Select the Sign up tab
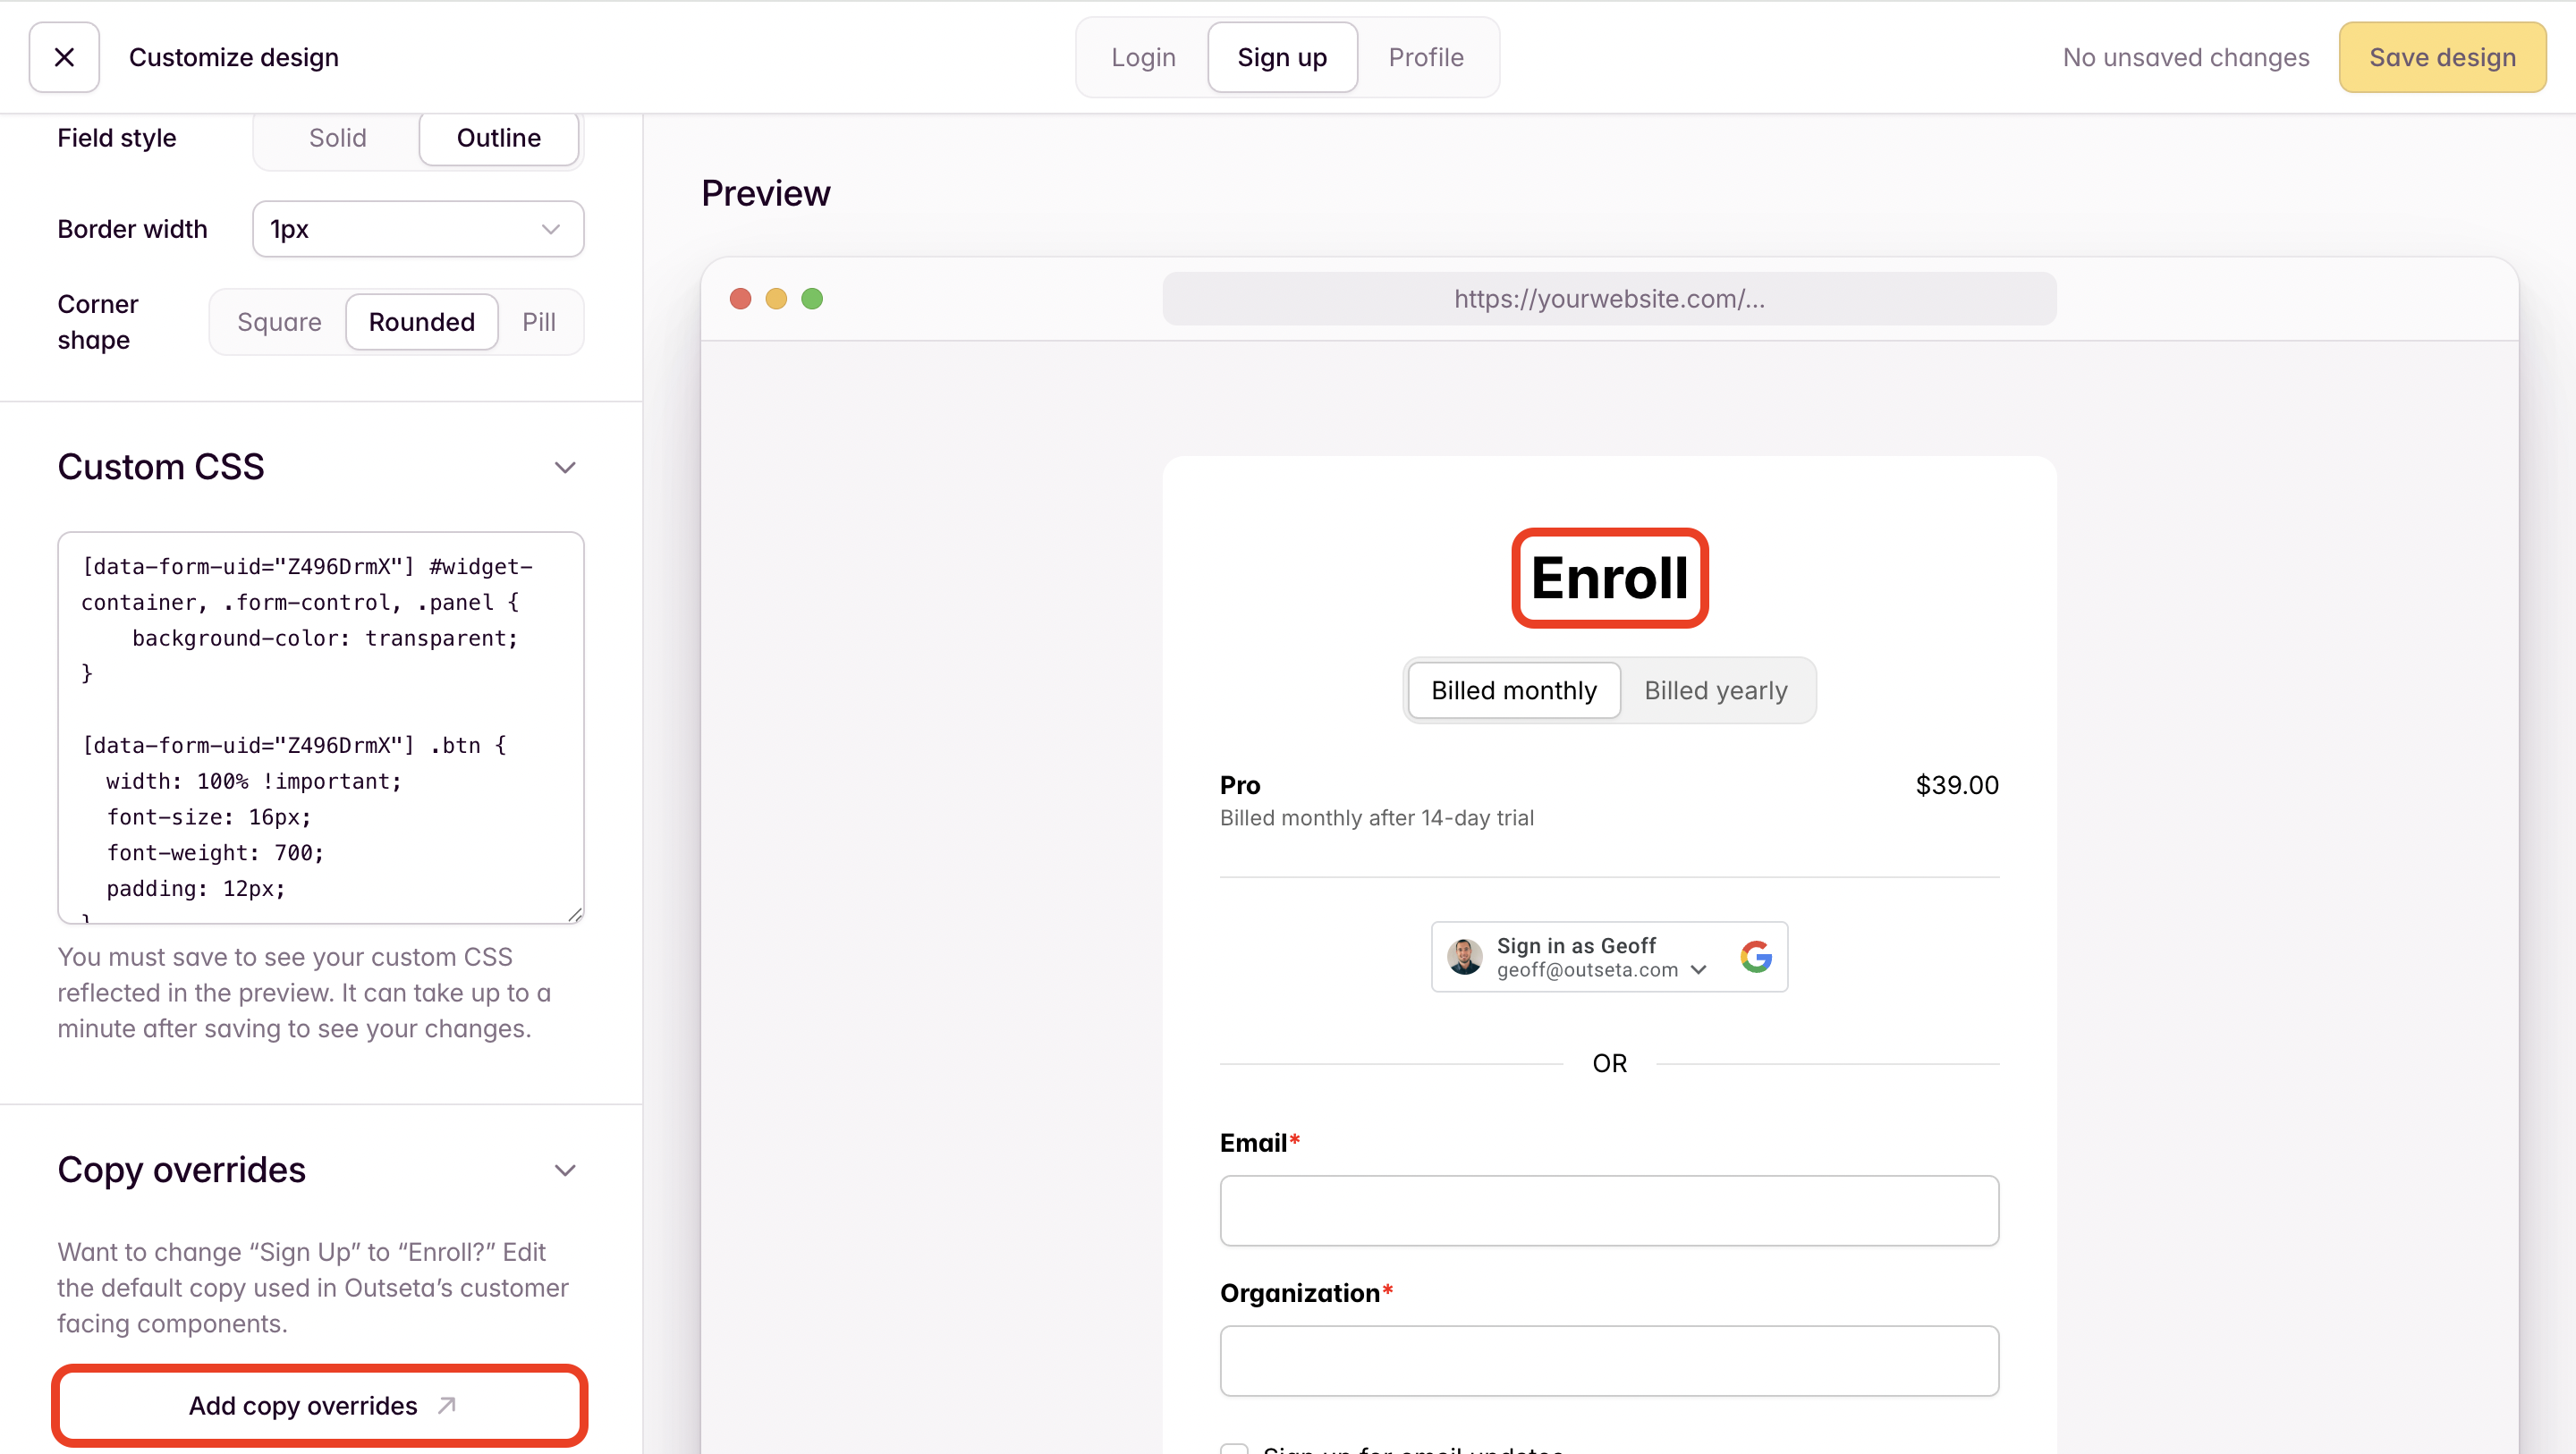 click(x=1282, y=57)
